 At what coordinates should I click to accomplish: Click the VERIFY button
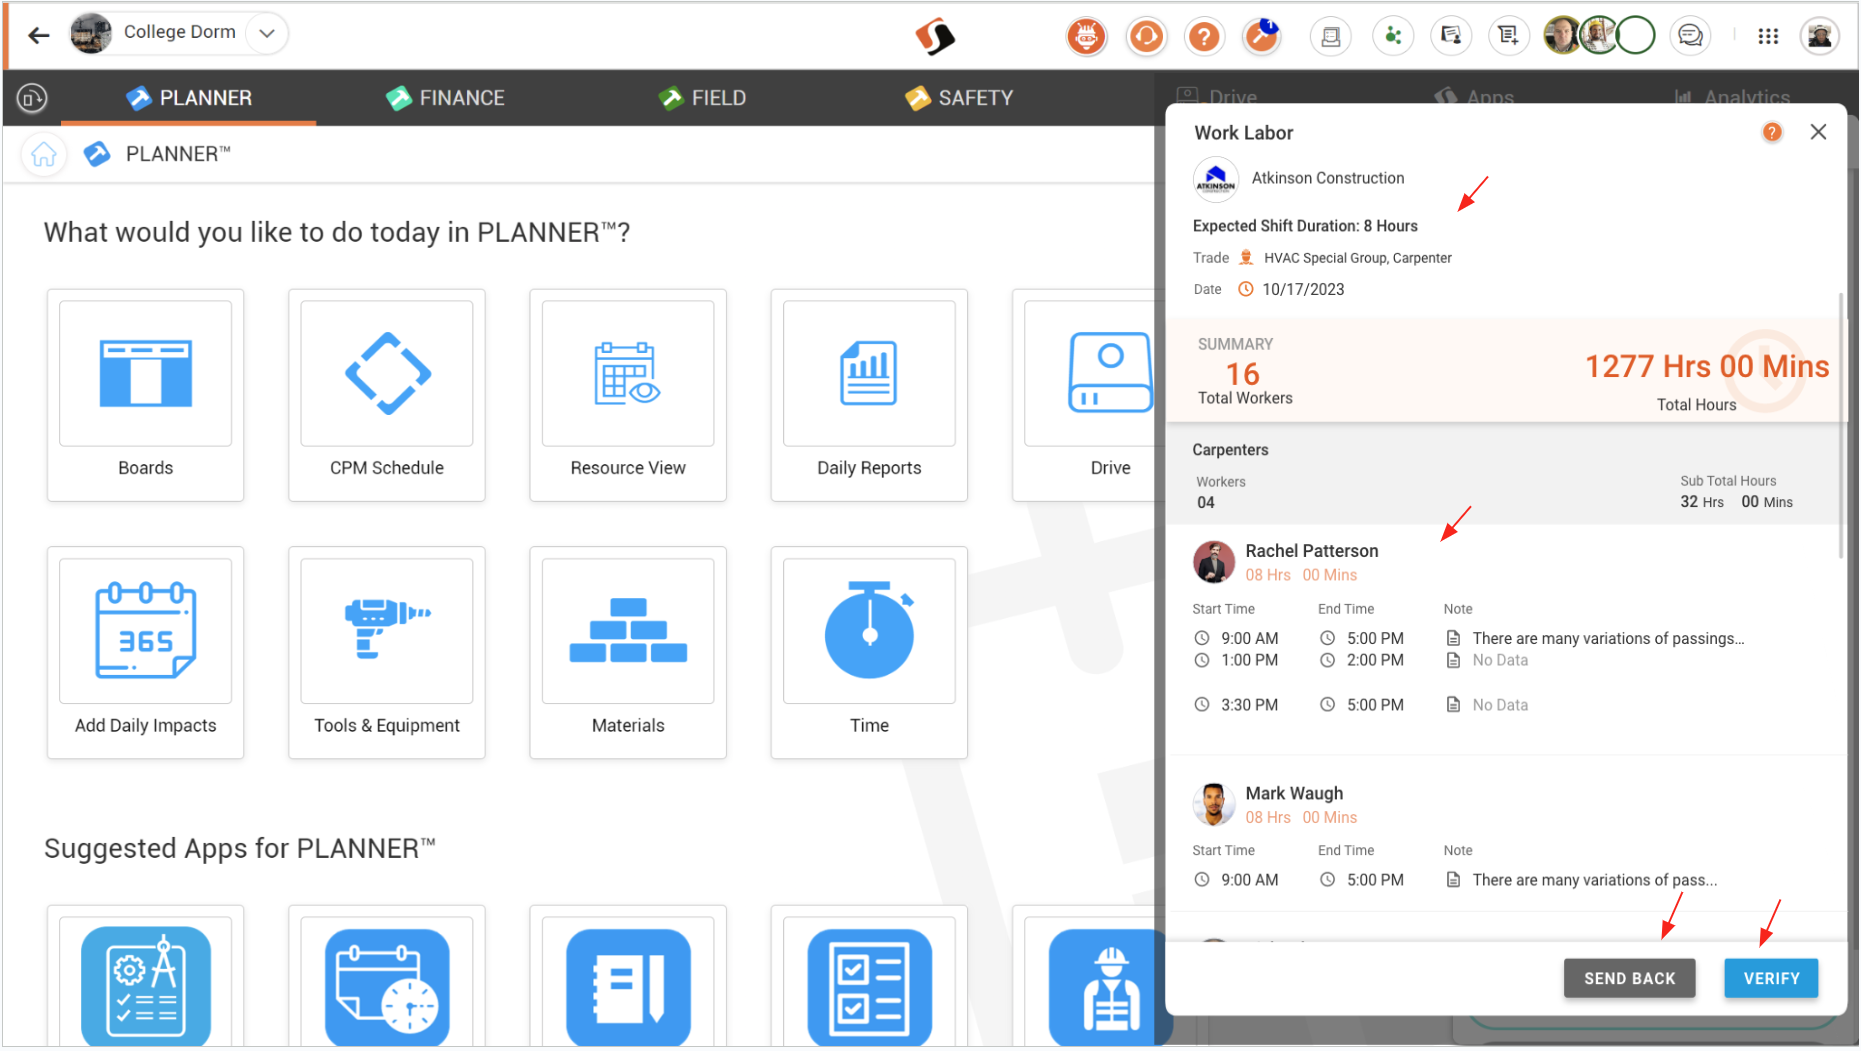pos(1771,978)
